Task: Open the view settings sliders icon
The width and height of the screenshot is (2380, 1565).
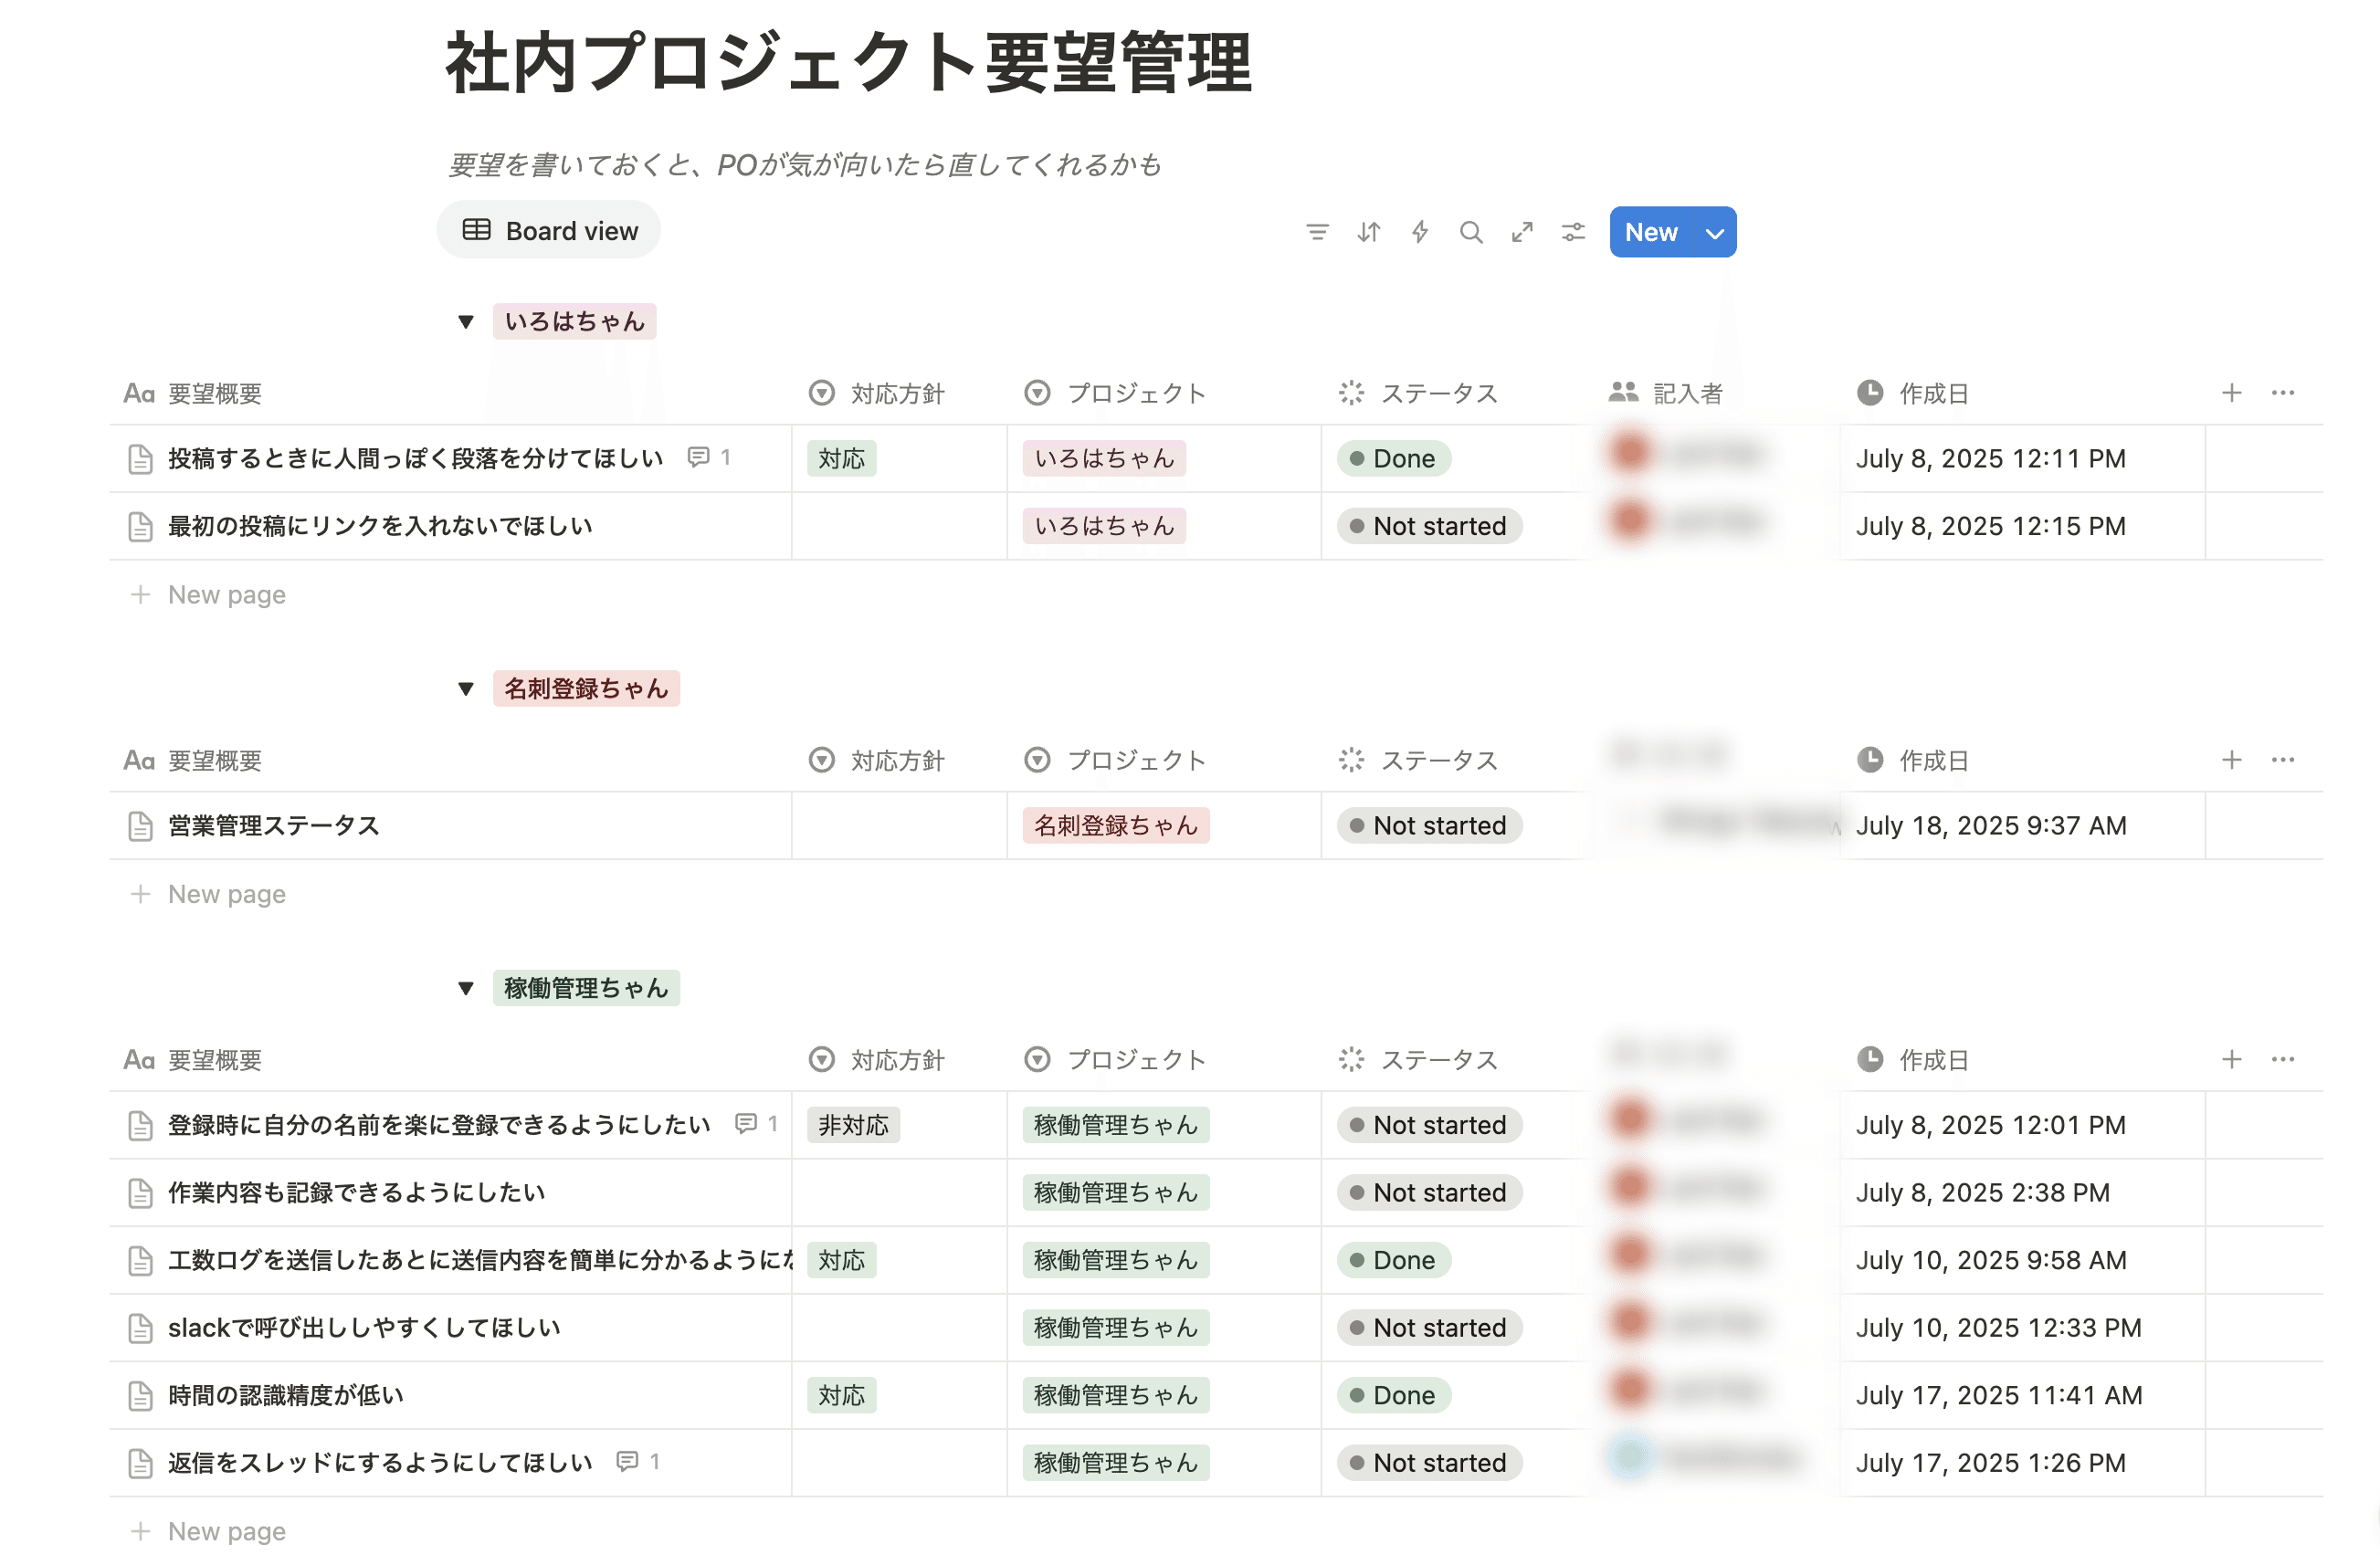Action: coord(1573,232)
